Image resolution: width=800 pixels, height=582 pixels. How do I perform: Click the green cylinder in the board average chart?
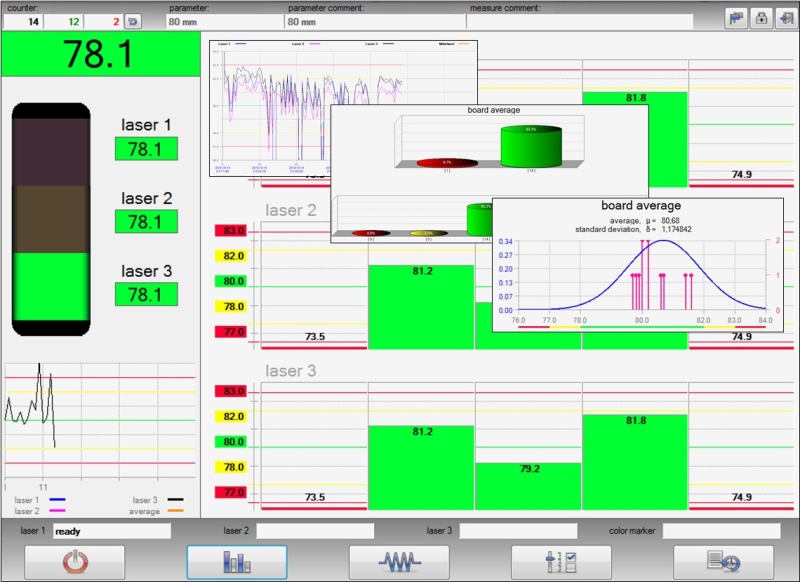tap(531, 147)
